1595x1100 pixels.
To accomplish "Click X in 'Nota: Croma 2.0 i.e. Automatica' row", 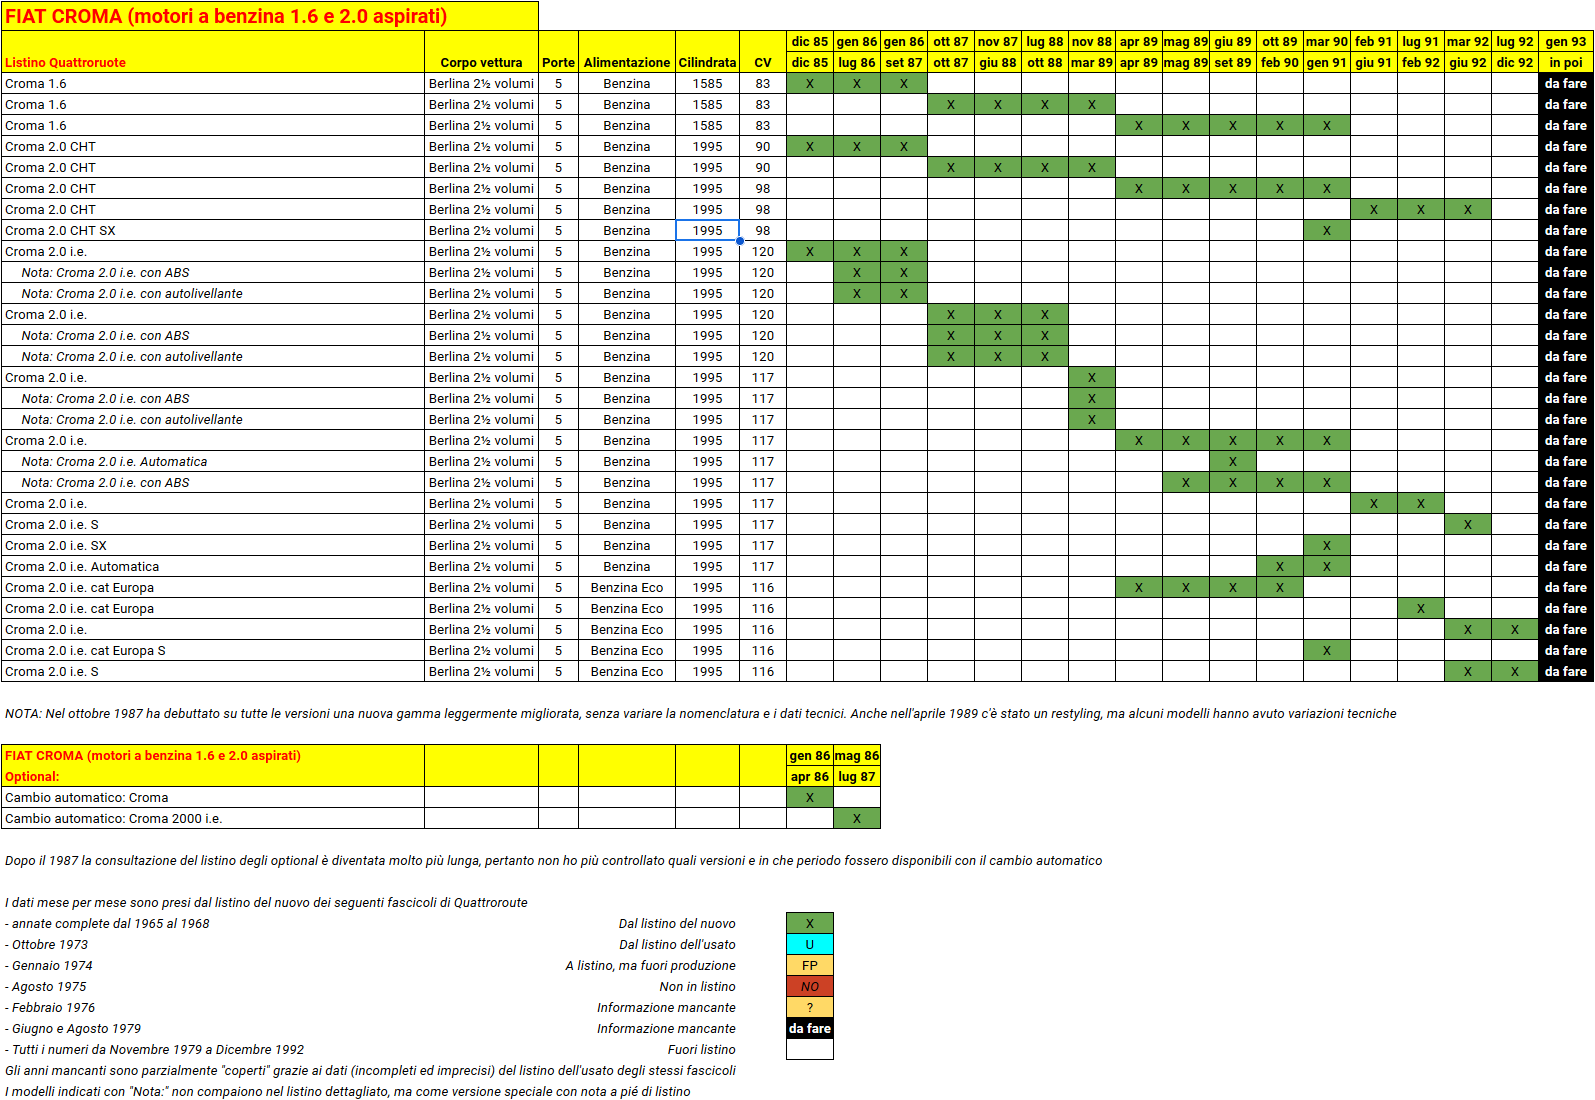I will click(1233, 461).
